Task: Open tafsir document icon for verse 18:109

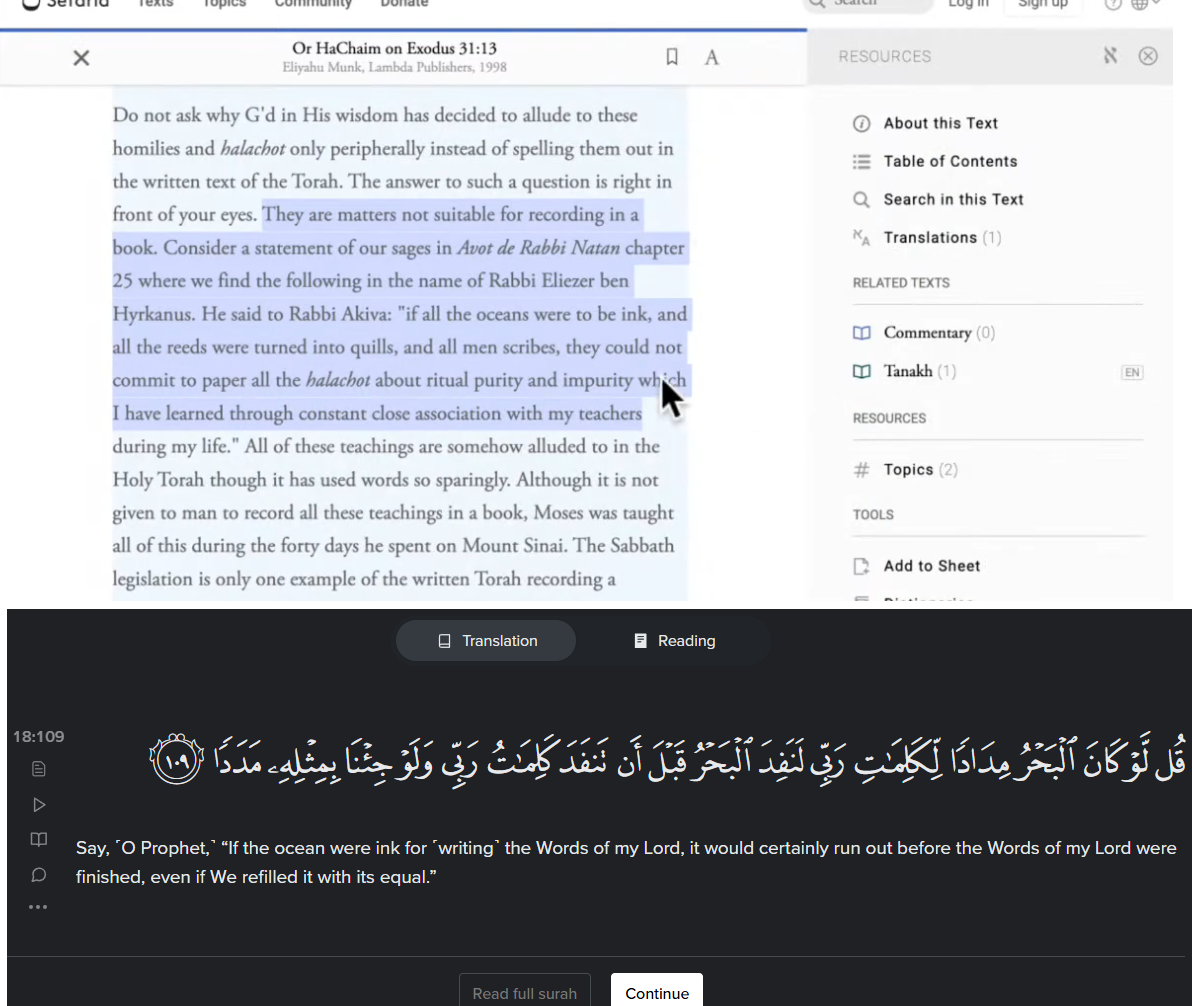Action: (x=39, y=769)
